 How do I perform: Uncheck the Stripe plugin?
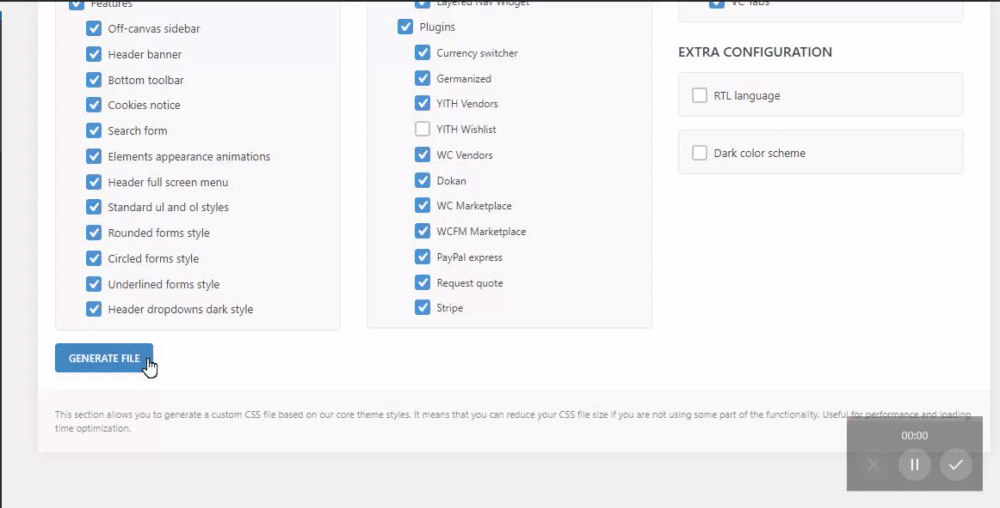click(422, 307)
